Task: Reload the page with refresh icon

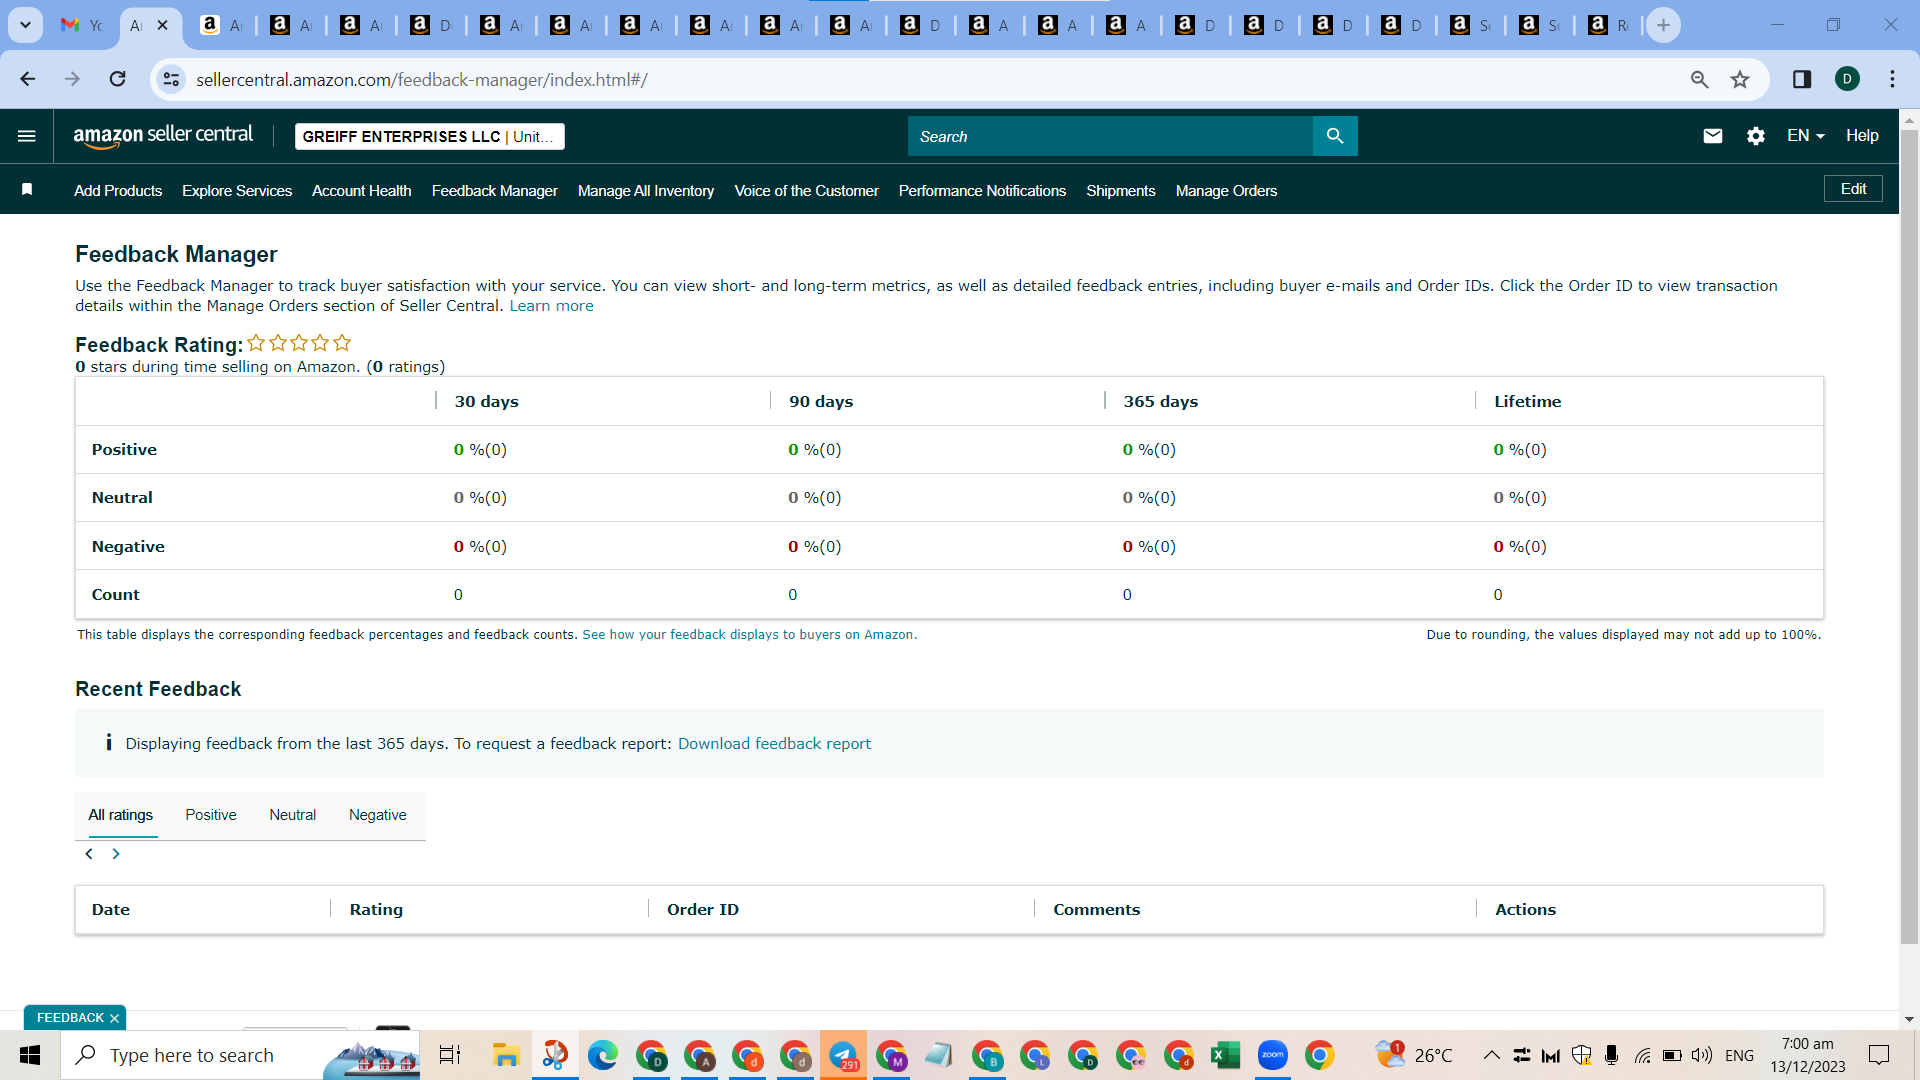Action: point(117,79)
